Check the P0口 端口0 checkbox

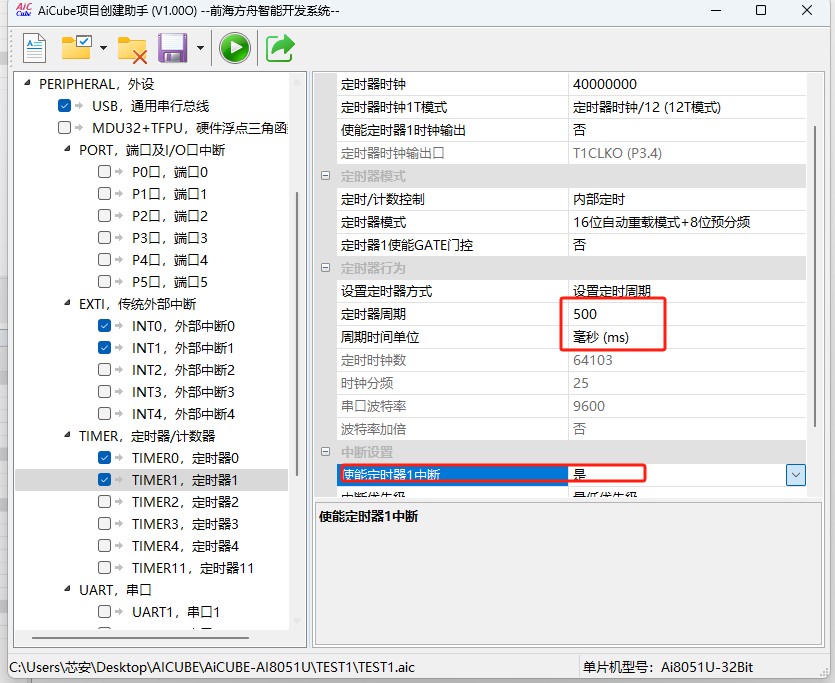pos(104,171)
